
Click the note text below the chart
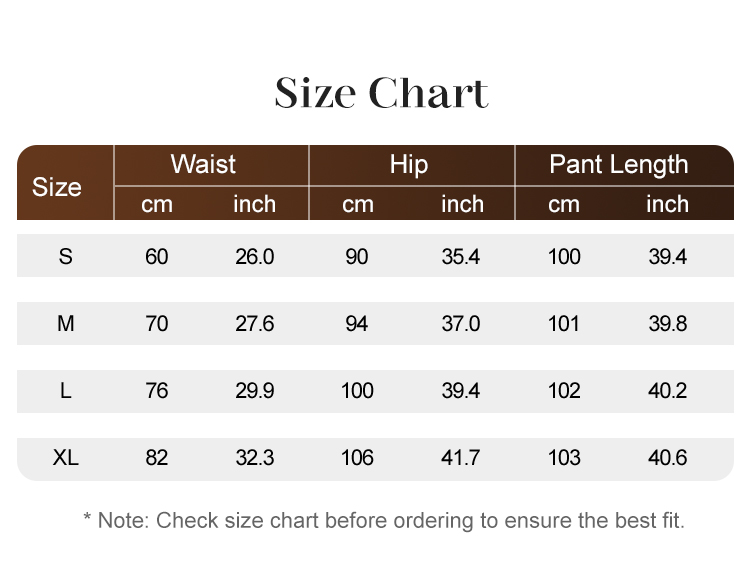384,520
